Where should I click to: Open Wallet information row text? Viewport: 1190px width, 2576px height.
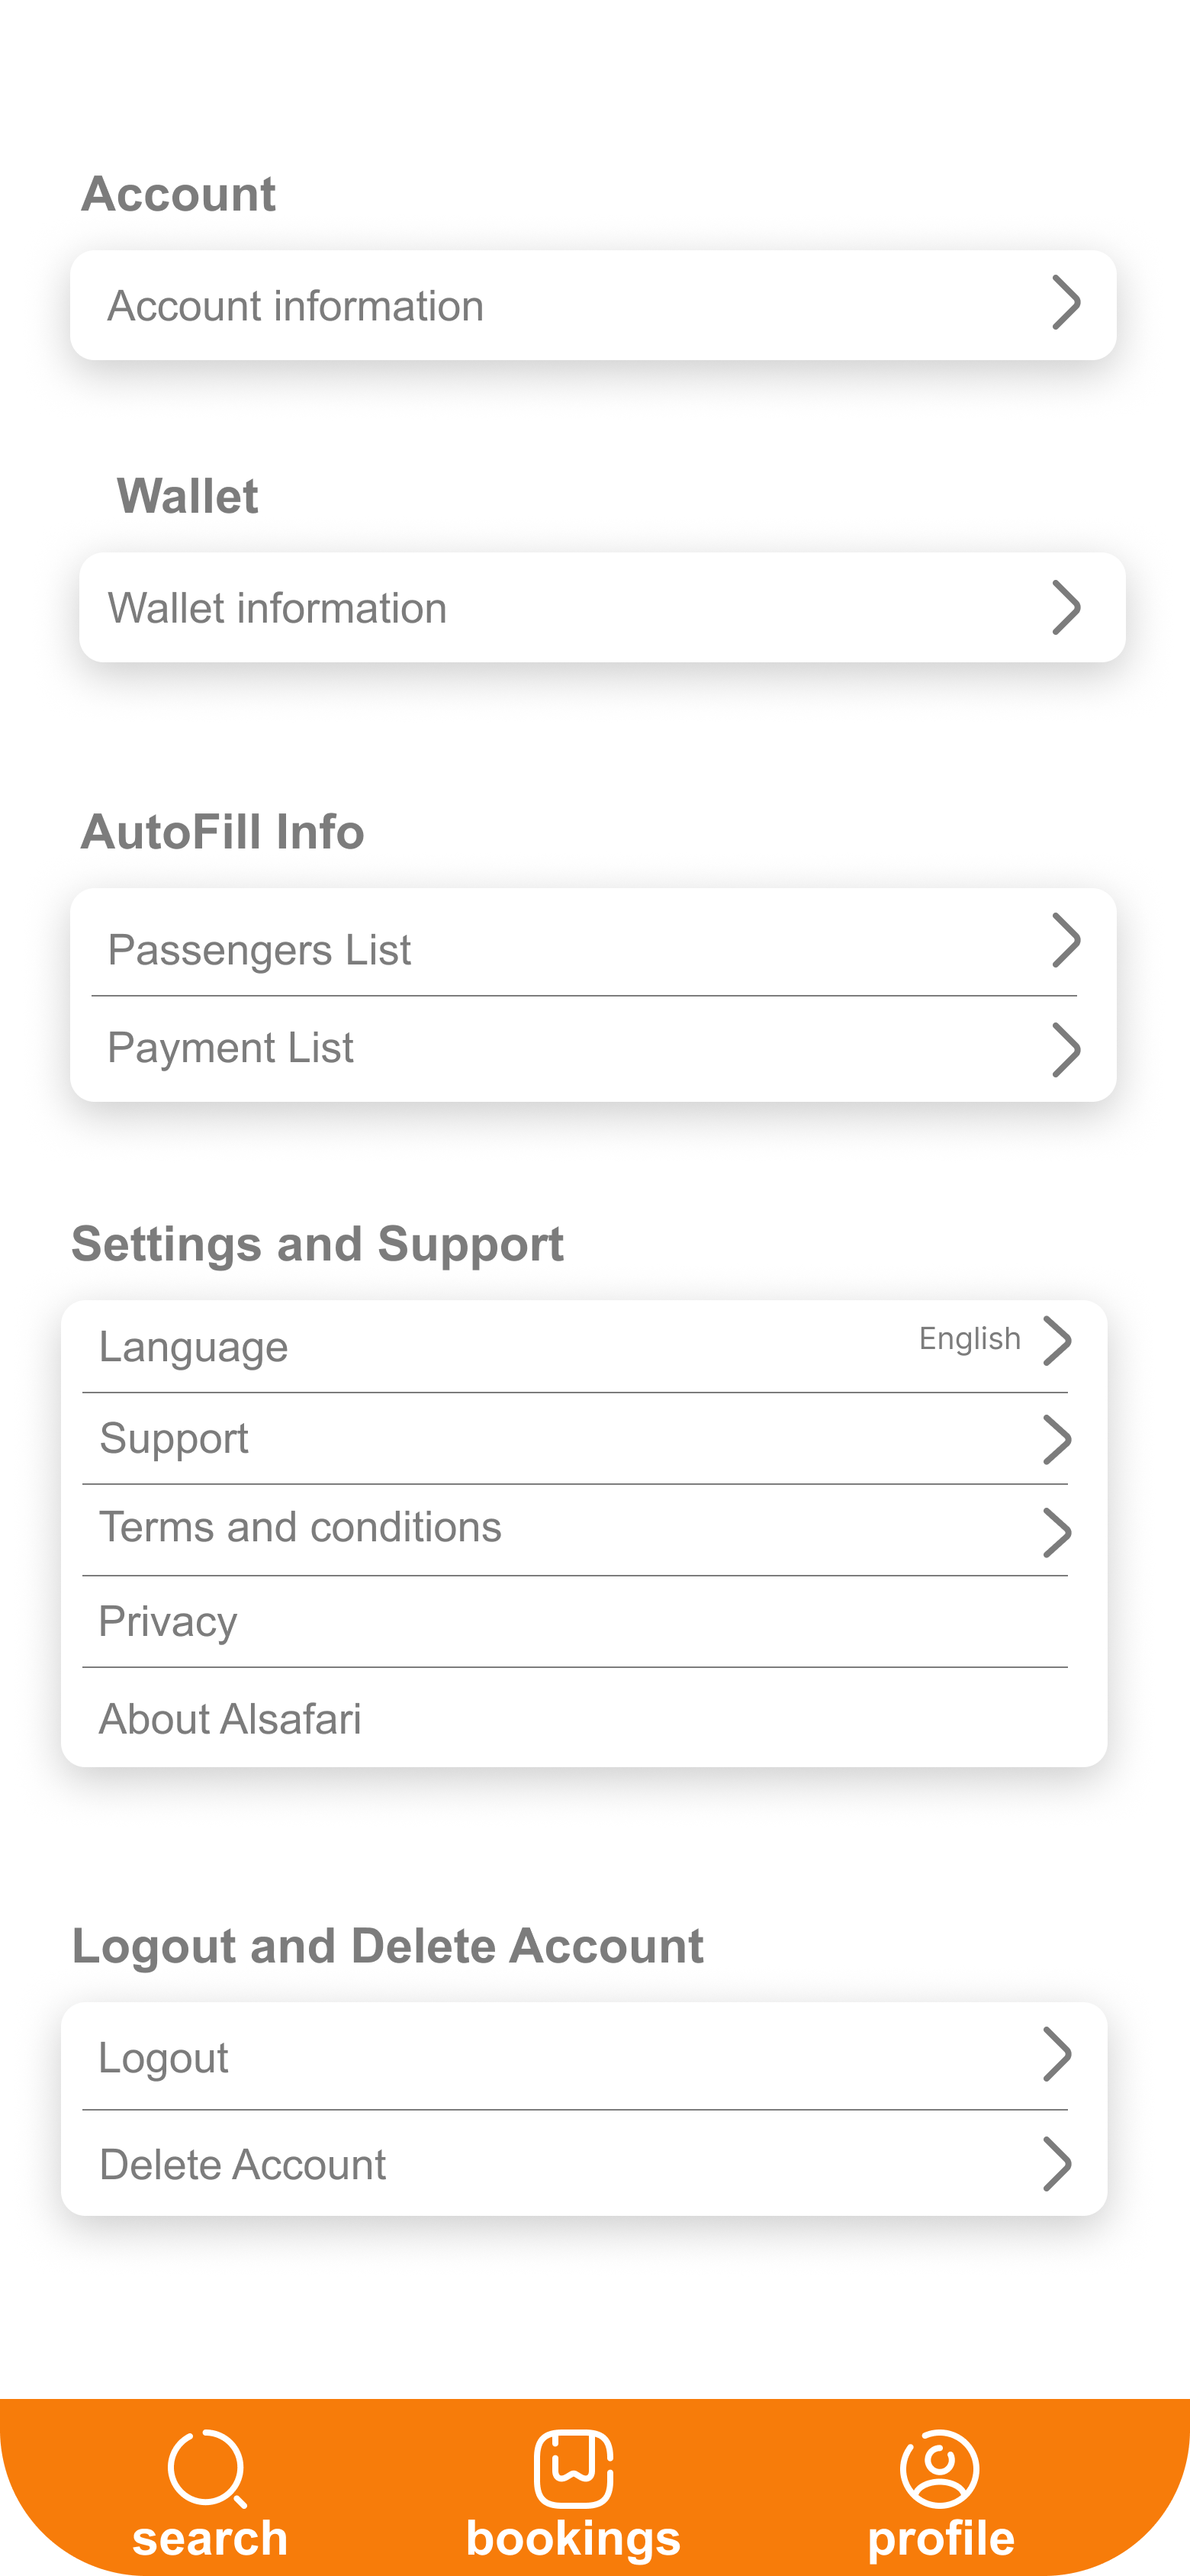(x=277, y=608)
